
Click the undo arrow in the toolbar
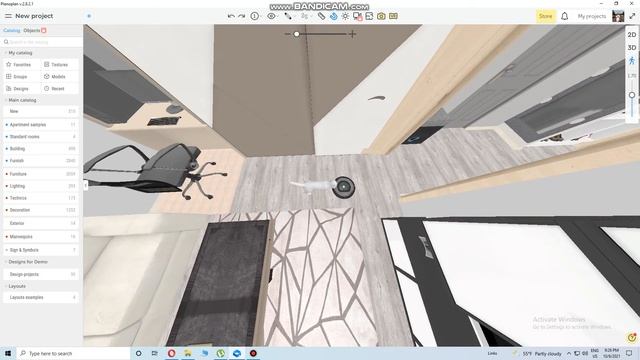(x=231, y=16)
